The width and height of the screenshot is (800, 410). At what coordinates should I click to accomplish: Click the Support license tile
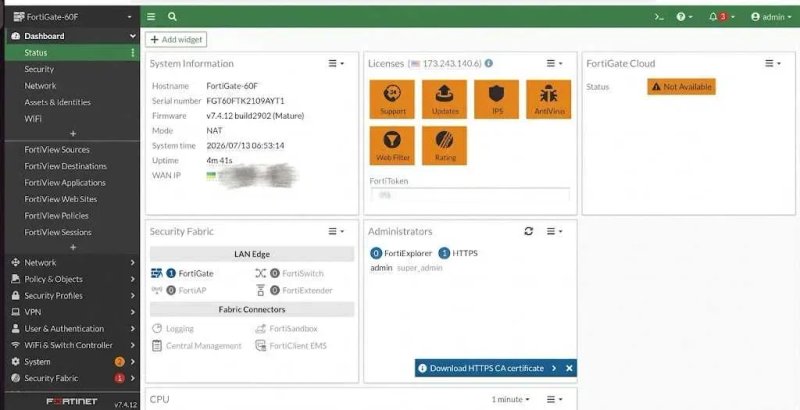[x=392, y=99]
